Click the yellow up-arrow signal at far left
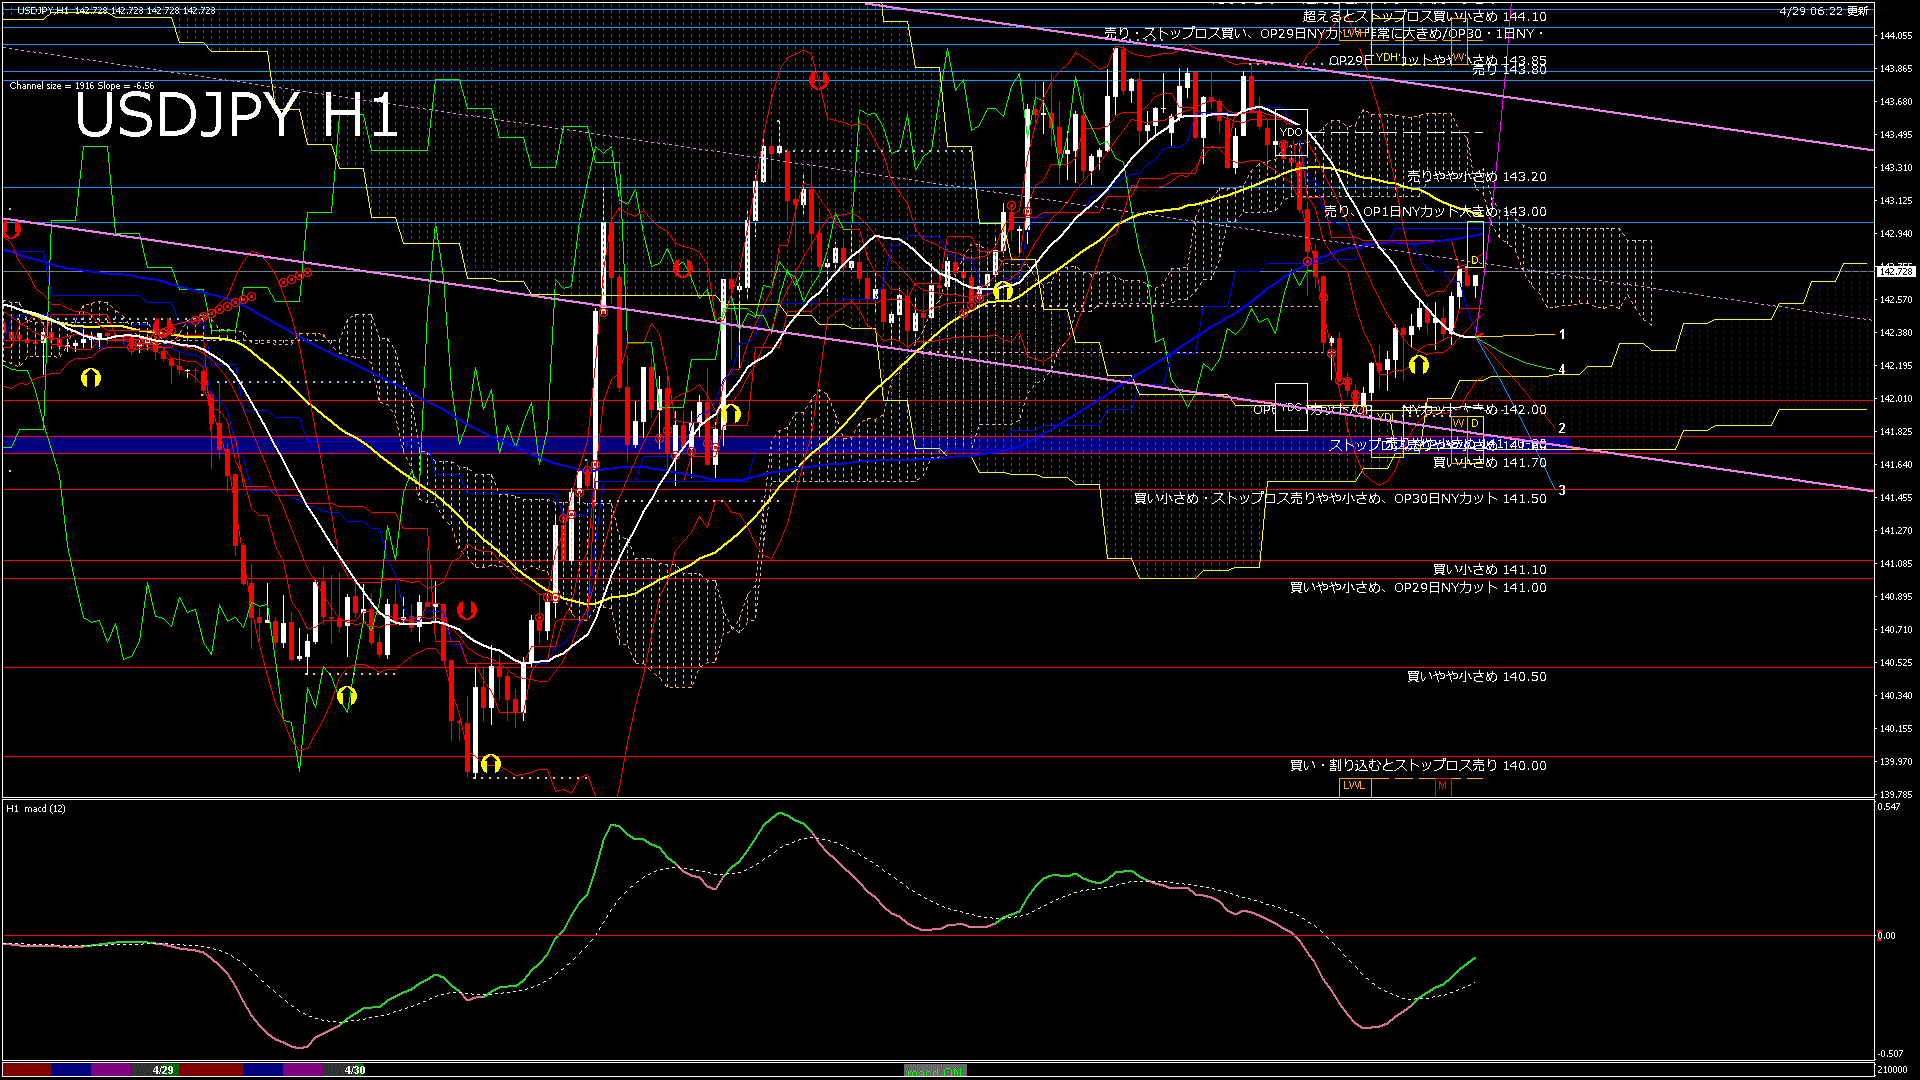 click(91, 377)
